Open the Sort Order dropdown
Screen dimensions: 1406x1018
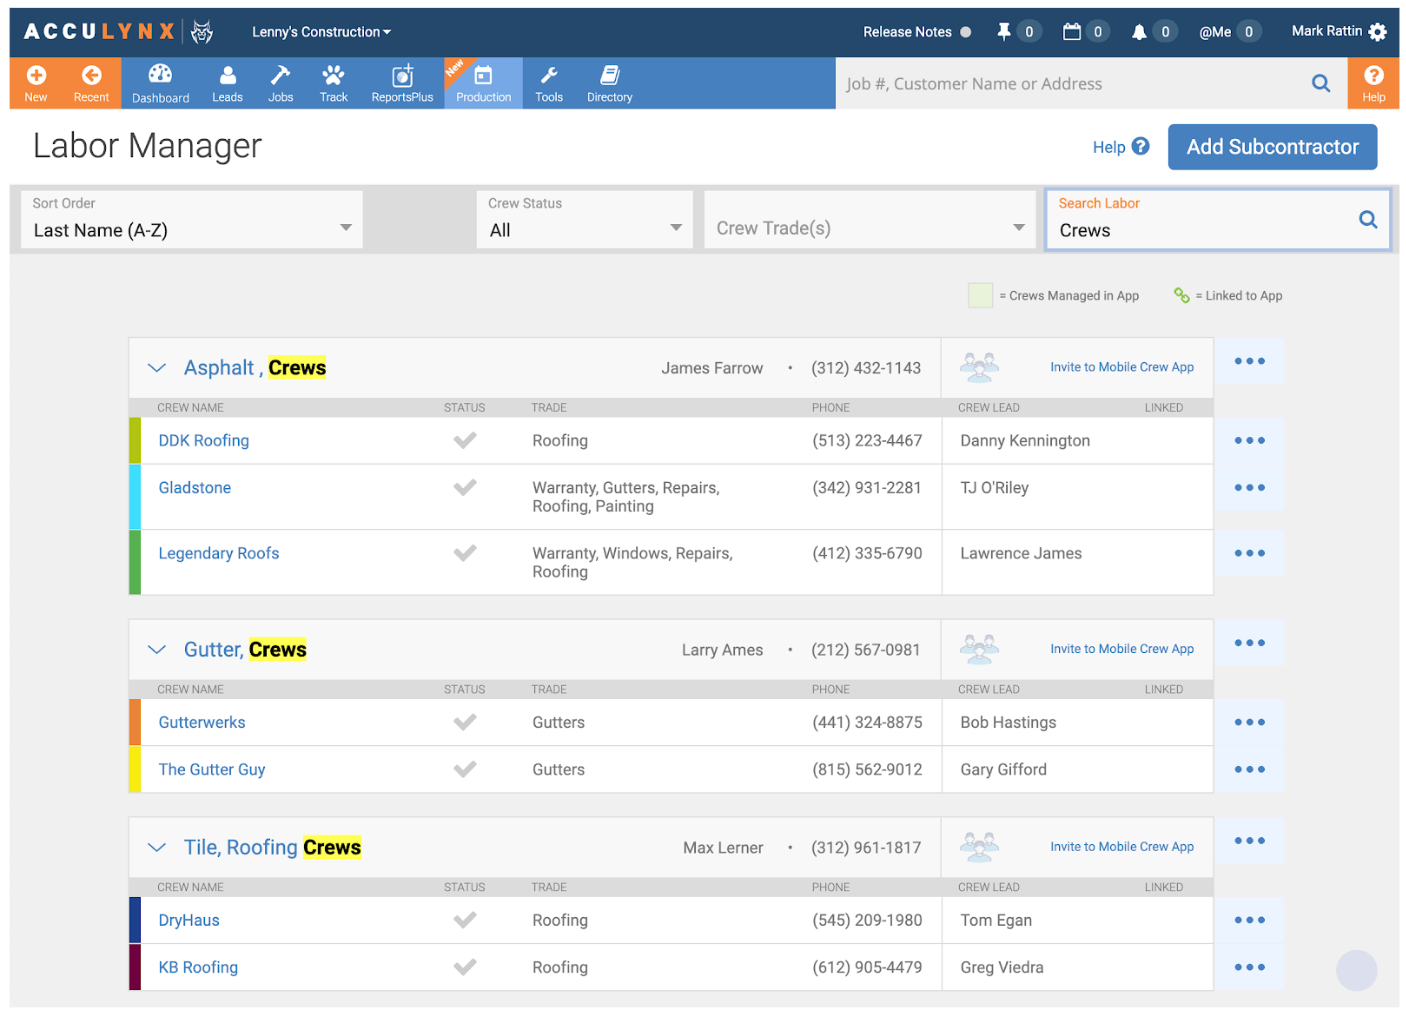192,220
